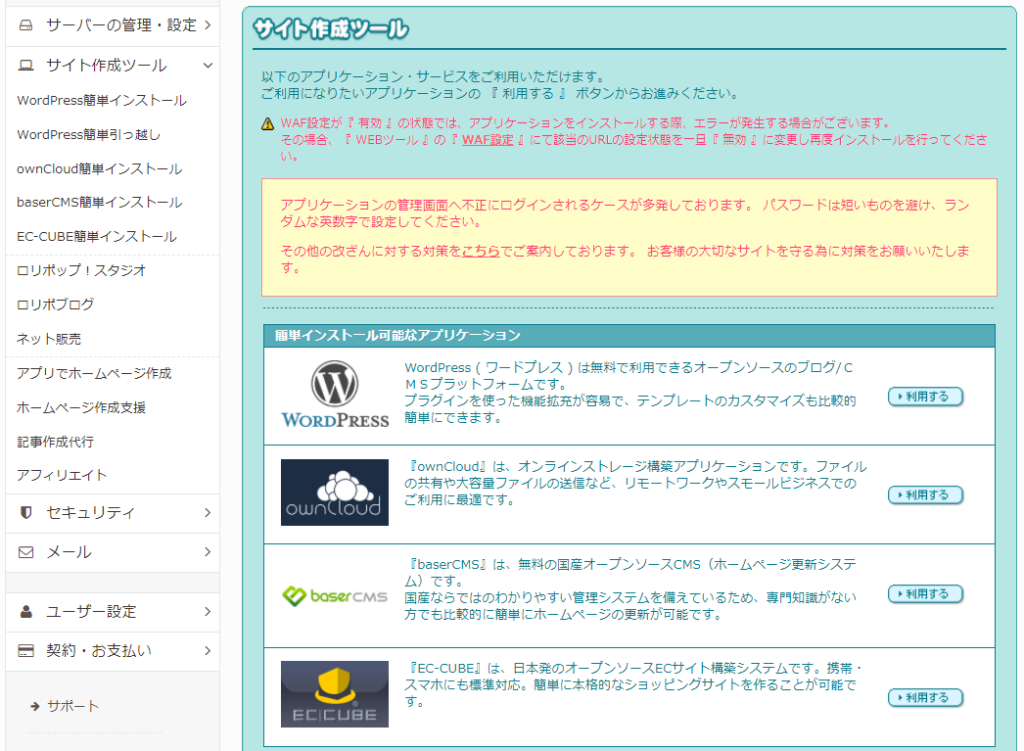Viewport: 1024px width, 751px height.
Task: Collapse the サイト作成ツール sidebar section
Action: click(207, 65)
